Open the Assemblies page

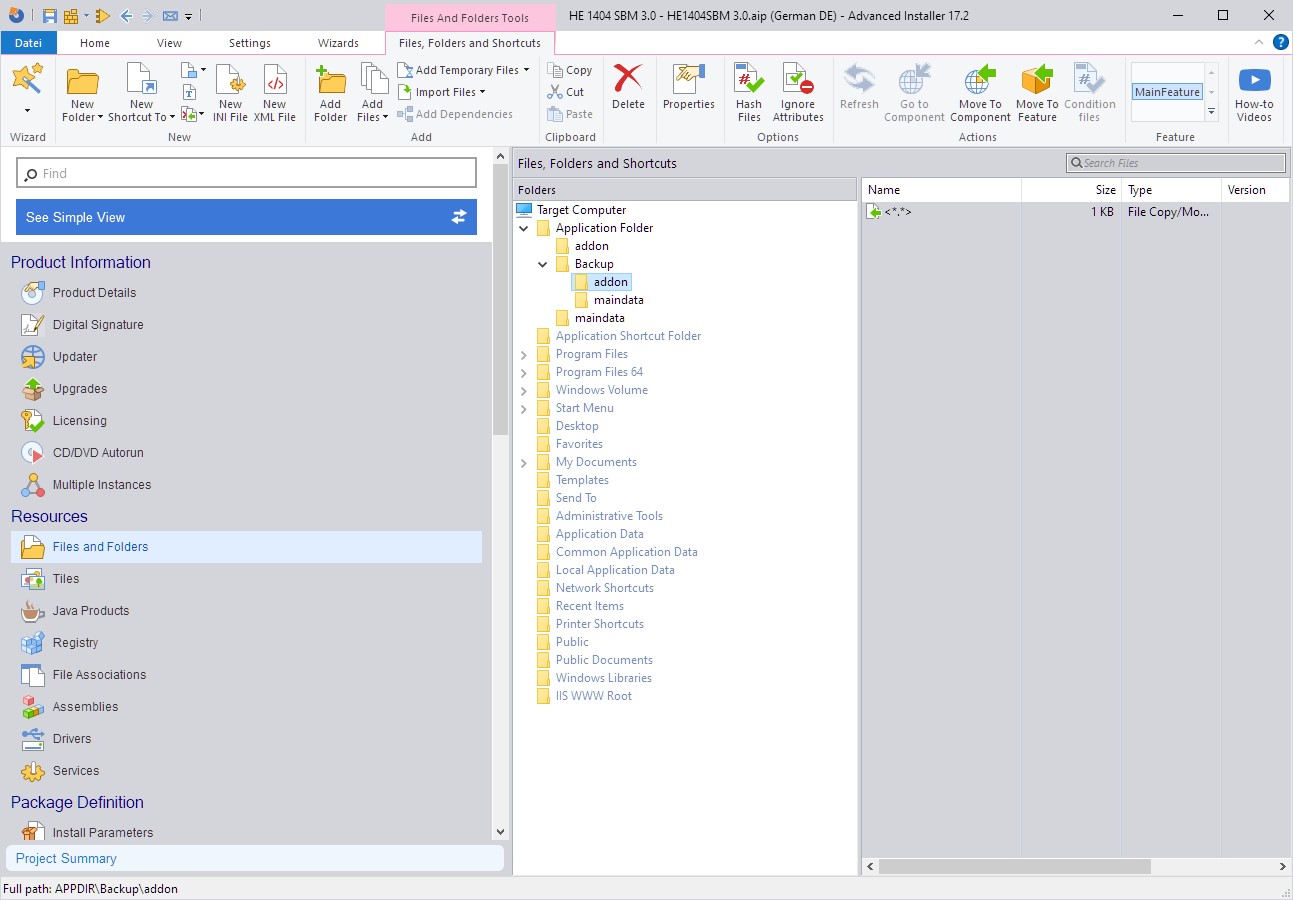85,707
